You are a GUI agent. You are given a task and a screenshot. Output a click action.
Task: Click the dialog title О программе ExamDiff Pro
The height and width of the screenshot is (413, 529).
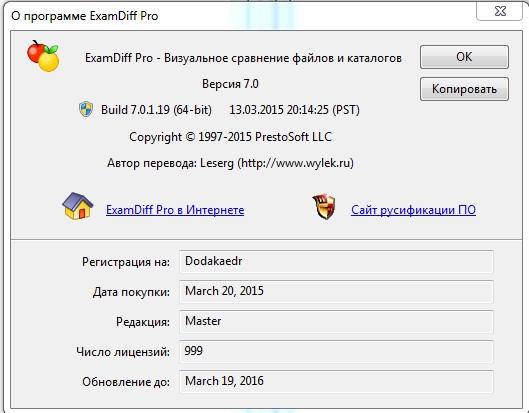point(84,16)
